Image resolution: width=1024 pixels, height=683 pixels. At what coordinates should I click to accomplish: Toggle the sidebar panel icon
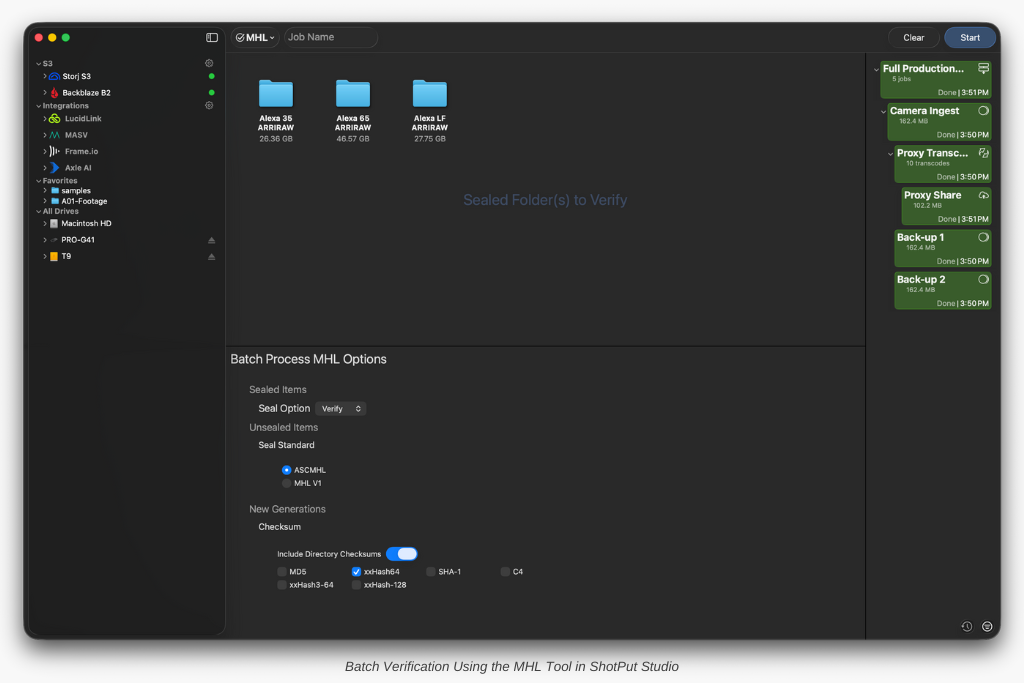point(212,38)
